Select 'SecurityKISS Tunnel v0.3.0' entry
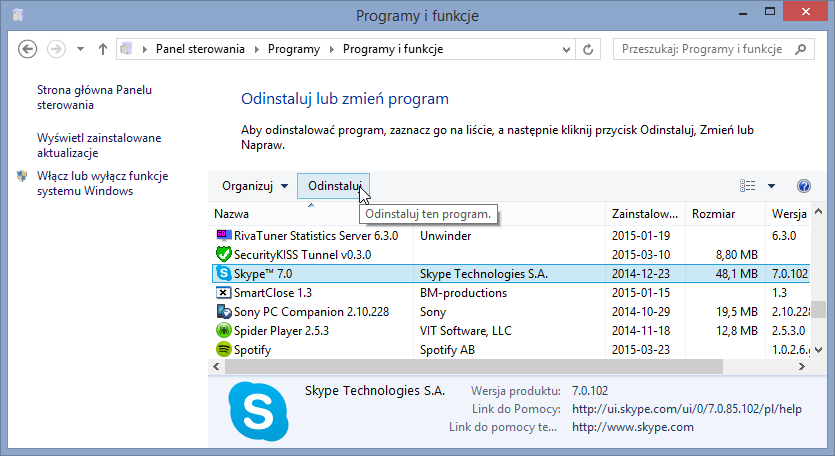 click(x=302, y=255)
